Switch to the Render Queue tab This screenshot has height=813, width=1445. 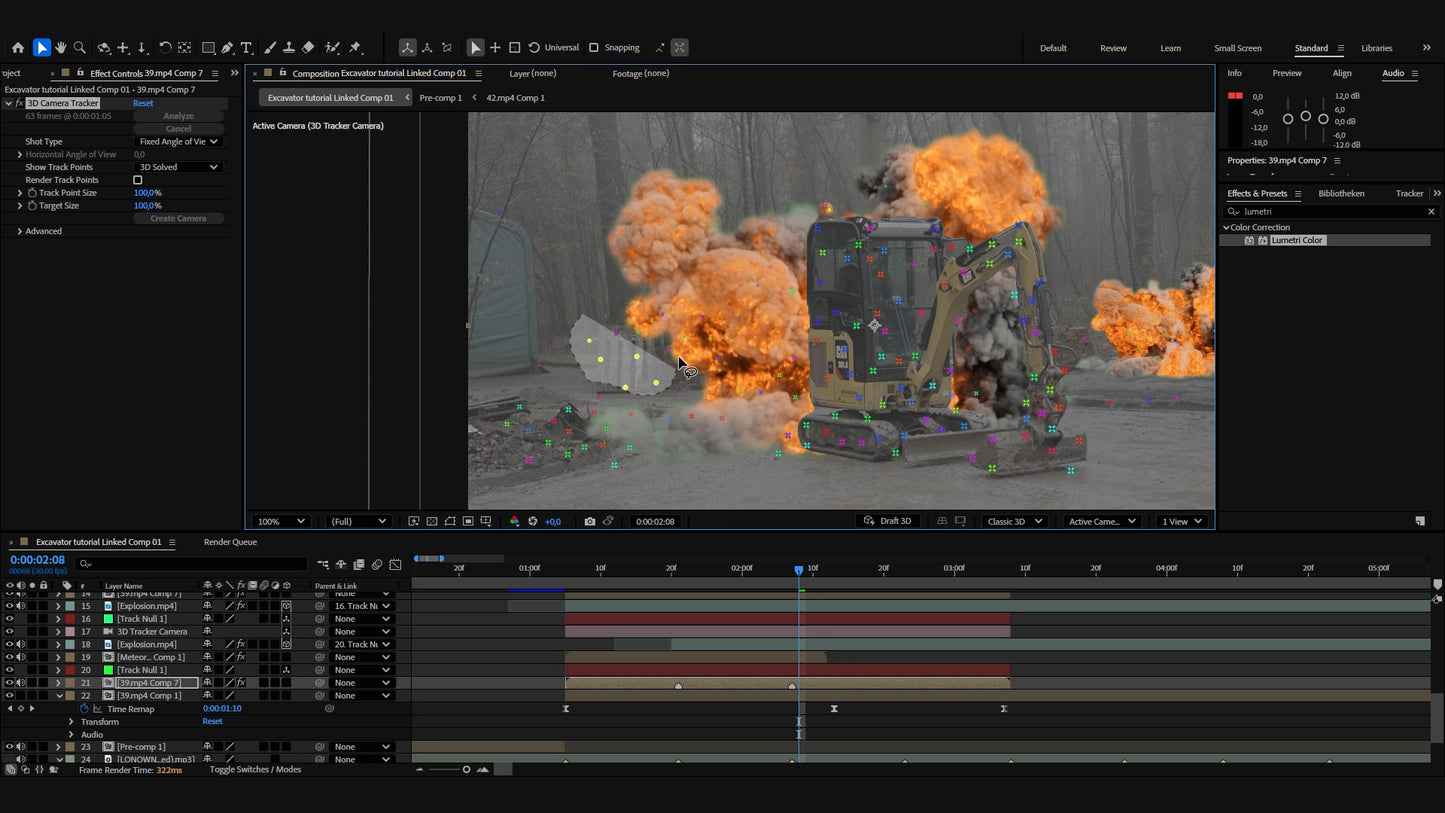point(230,542)
